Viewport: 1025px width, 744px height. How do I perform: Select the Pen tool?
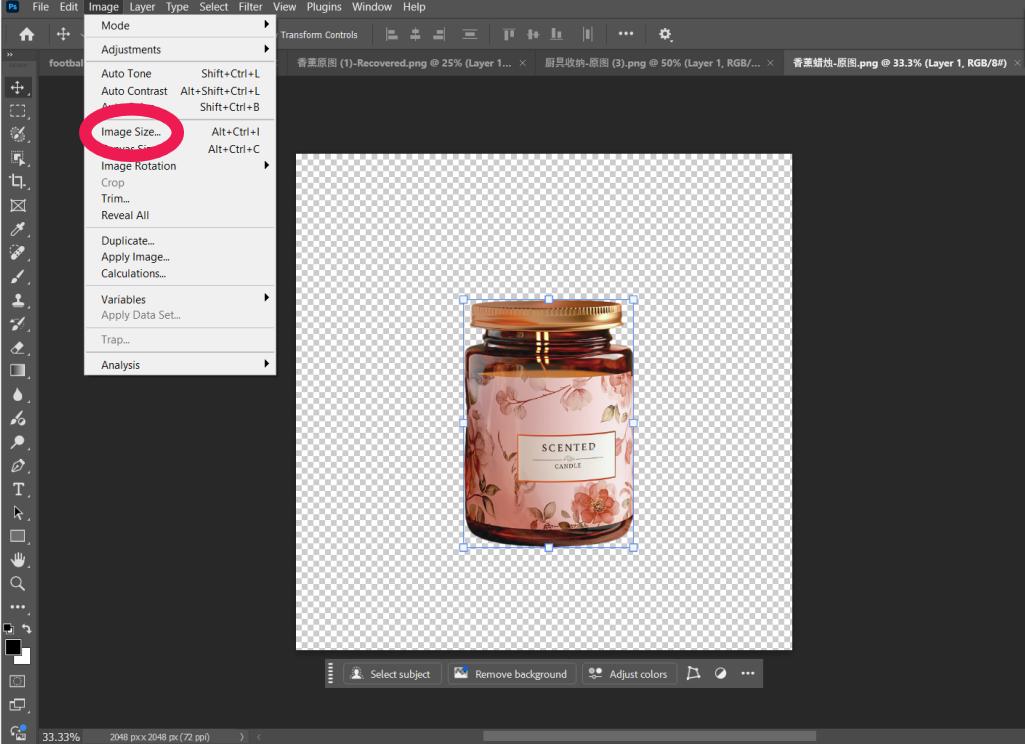coord(18,465)
